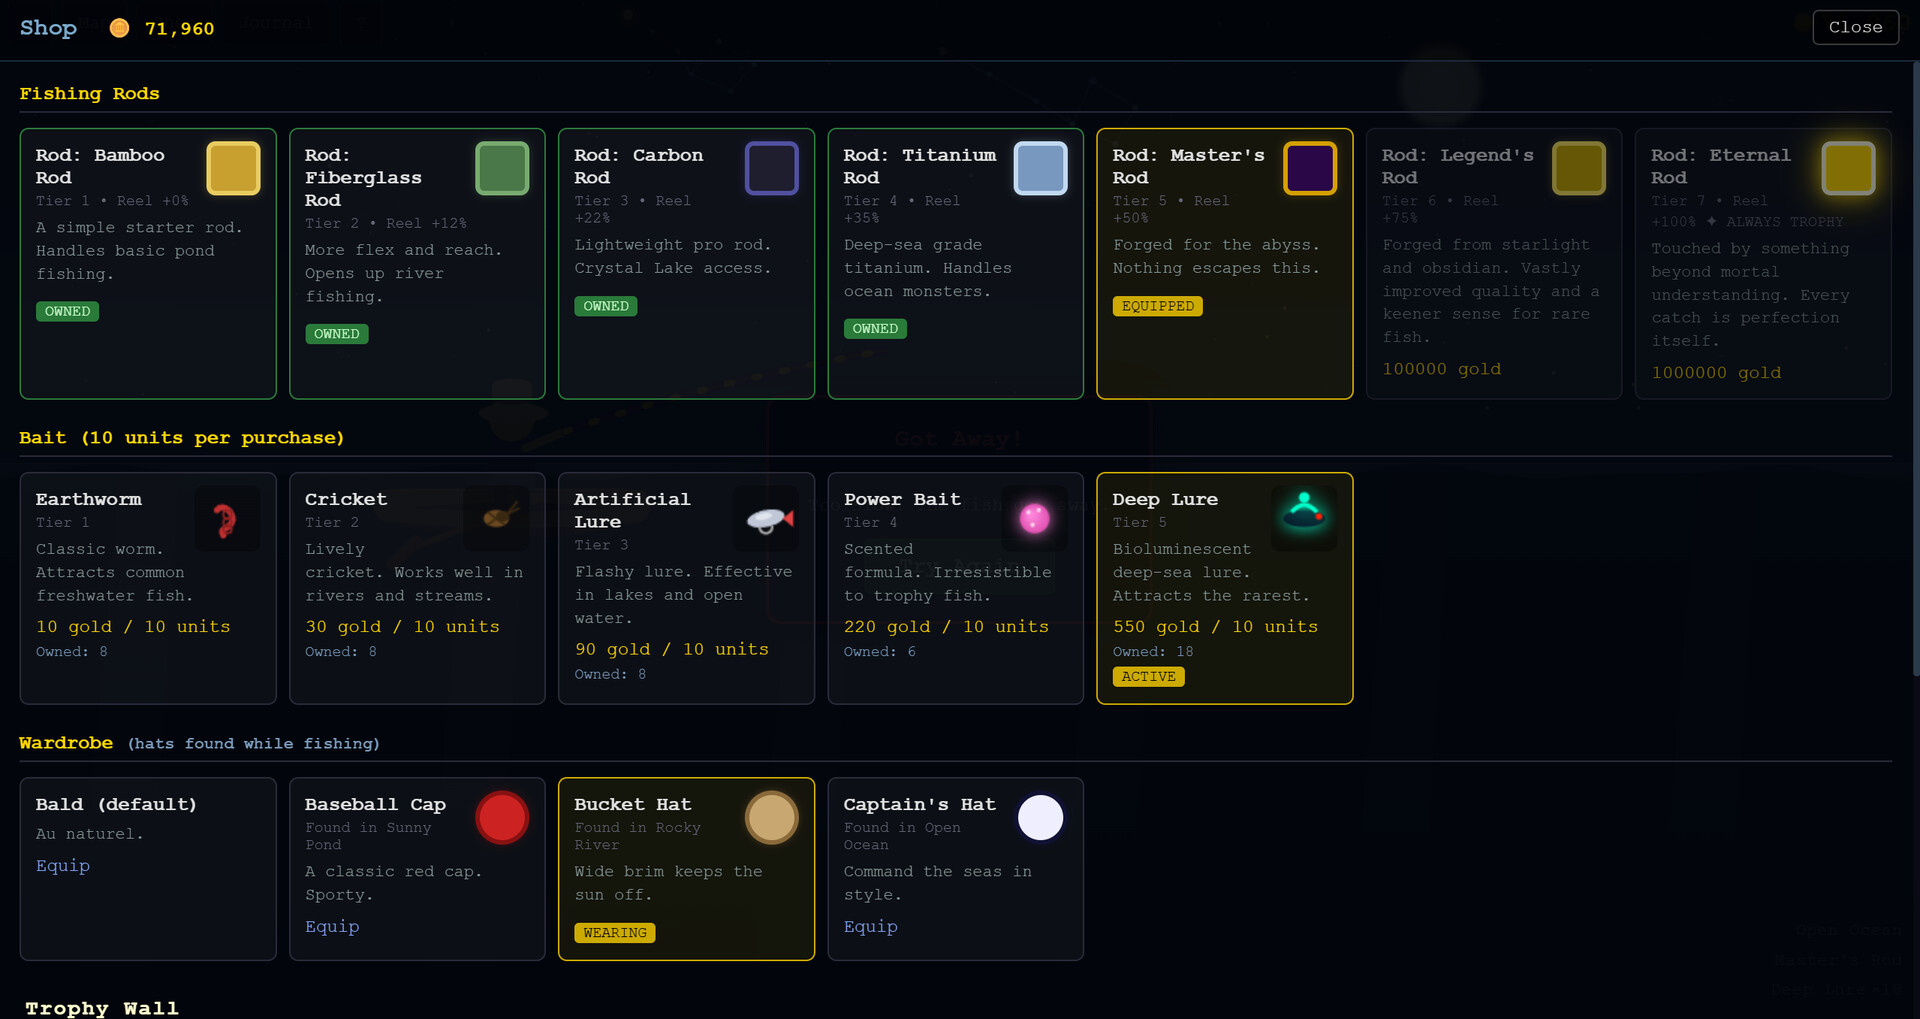
Task: Click the Bamboo Rod yellow swatch
Action: tap(233, 168)
